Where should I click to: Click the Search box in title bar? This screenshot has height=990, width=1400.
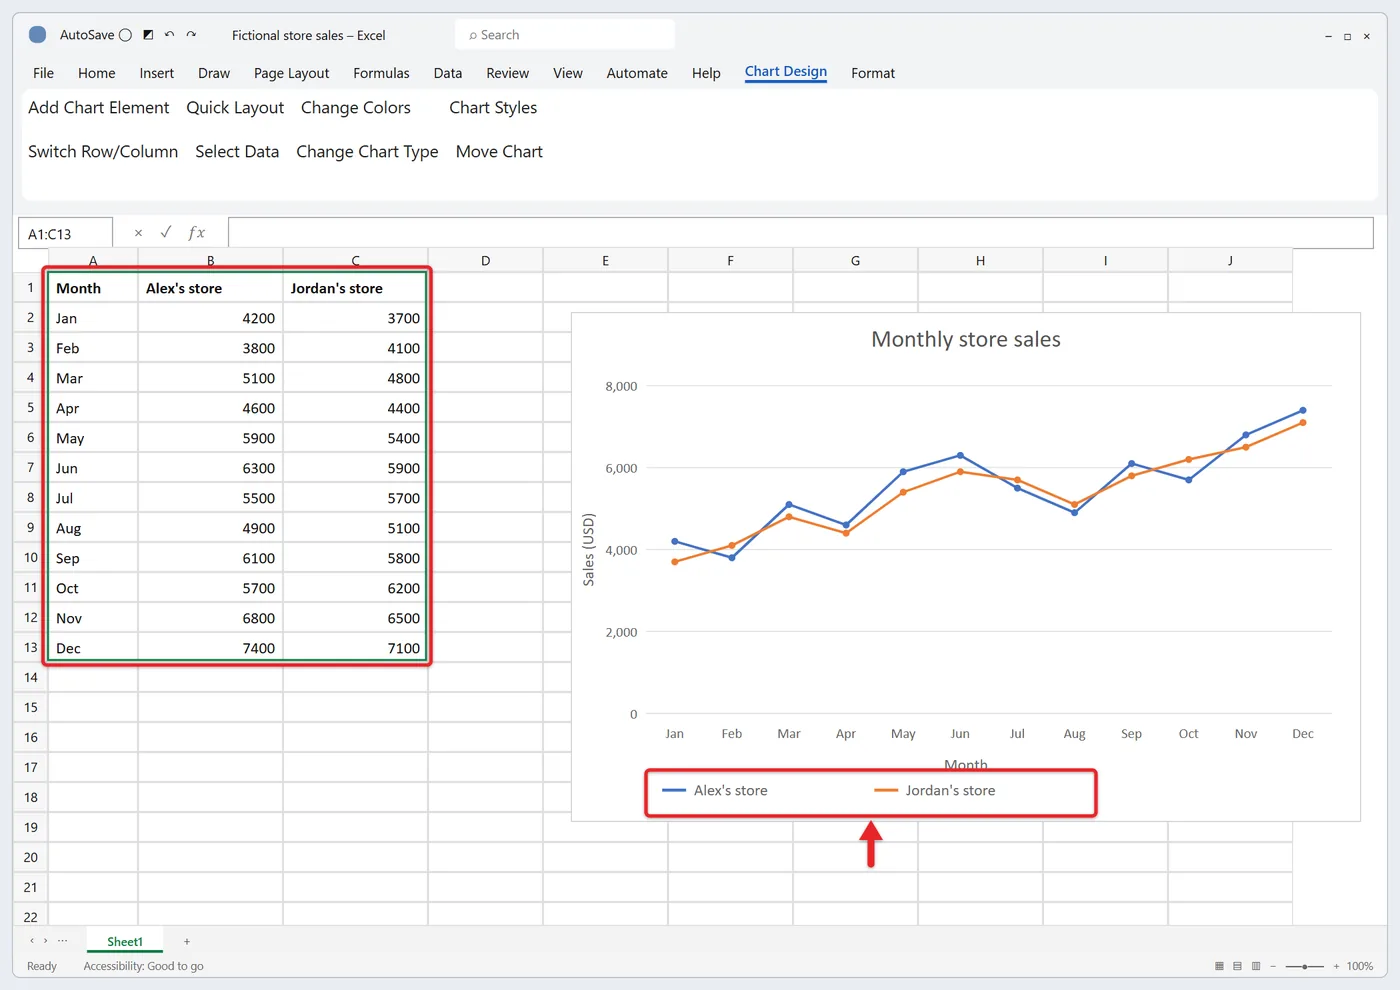[565, 35]
